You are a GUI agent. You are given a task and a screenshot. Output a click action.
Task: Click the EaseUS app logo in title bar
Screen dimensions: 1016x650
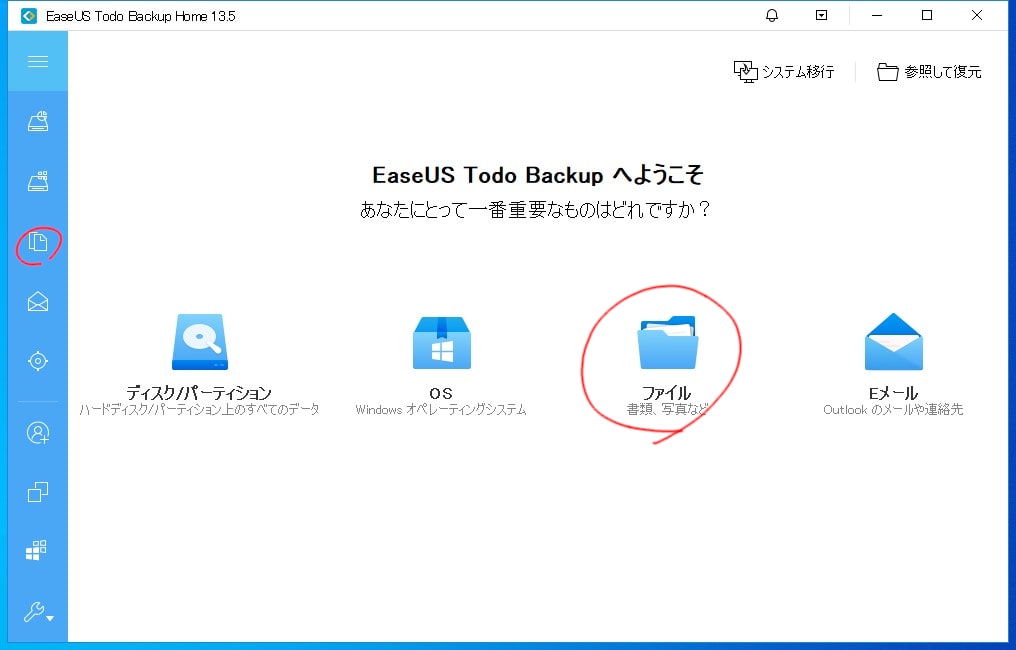pos(29,16)
